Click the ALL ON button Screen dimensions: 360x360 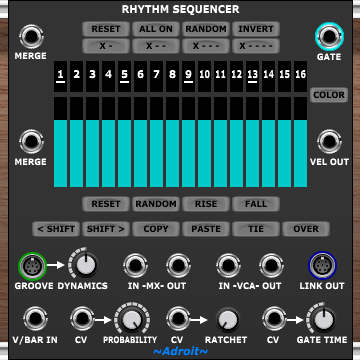pos(156,29)
